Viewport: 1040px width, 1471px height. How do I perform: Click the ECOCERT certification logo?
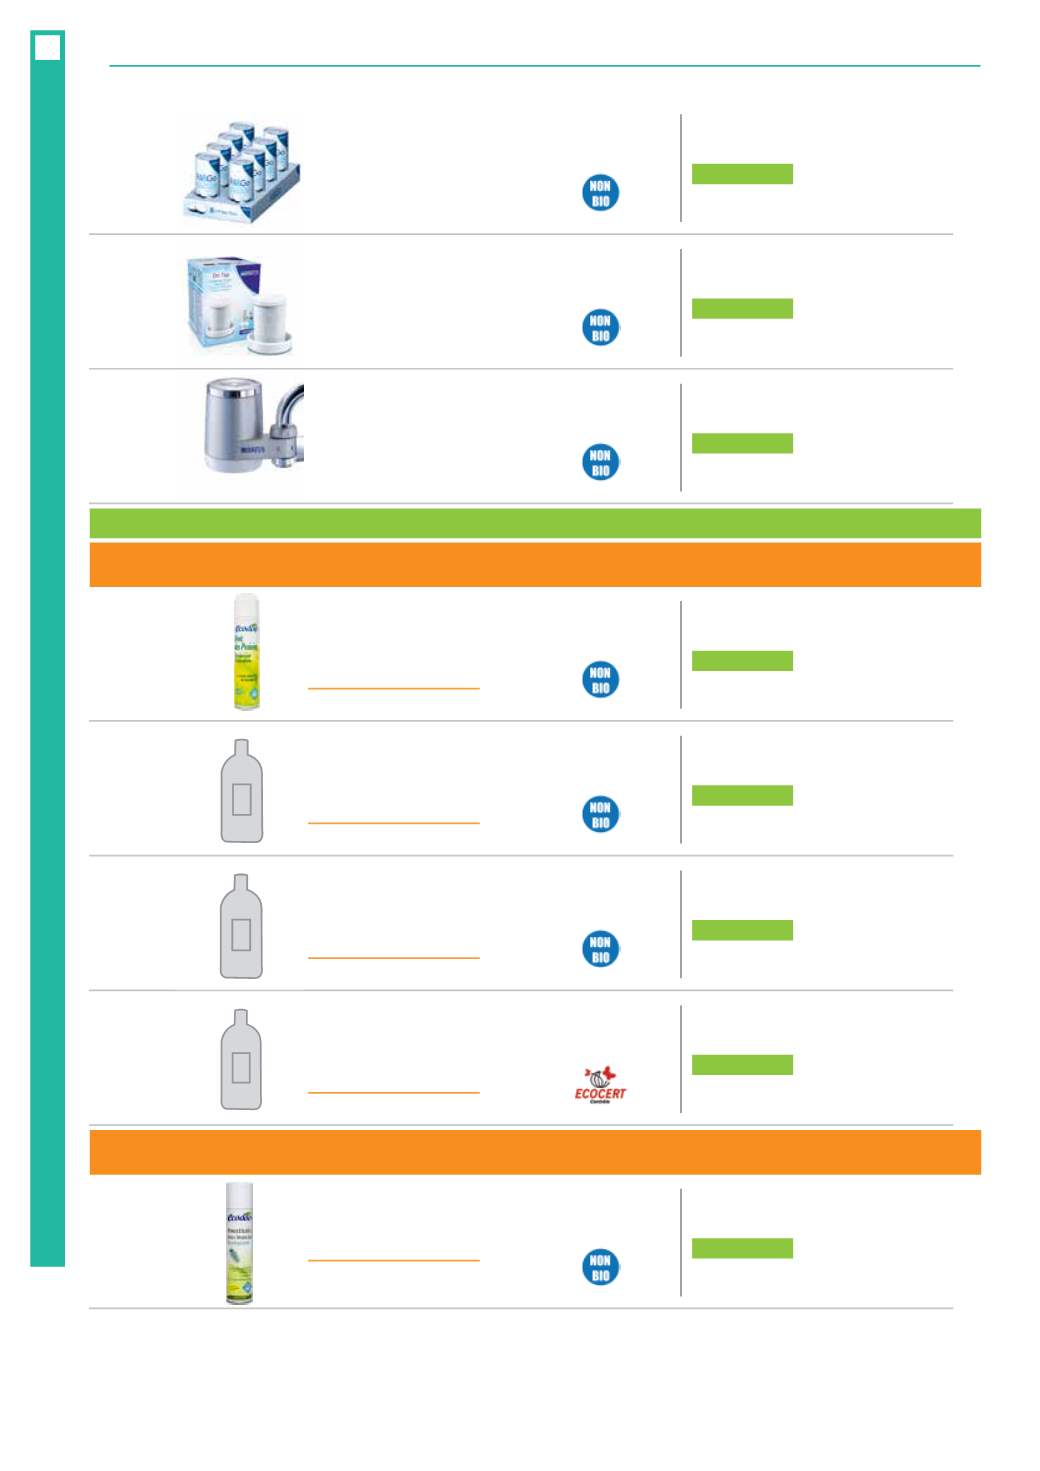point(600,1085)
